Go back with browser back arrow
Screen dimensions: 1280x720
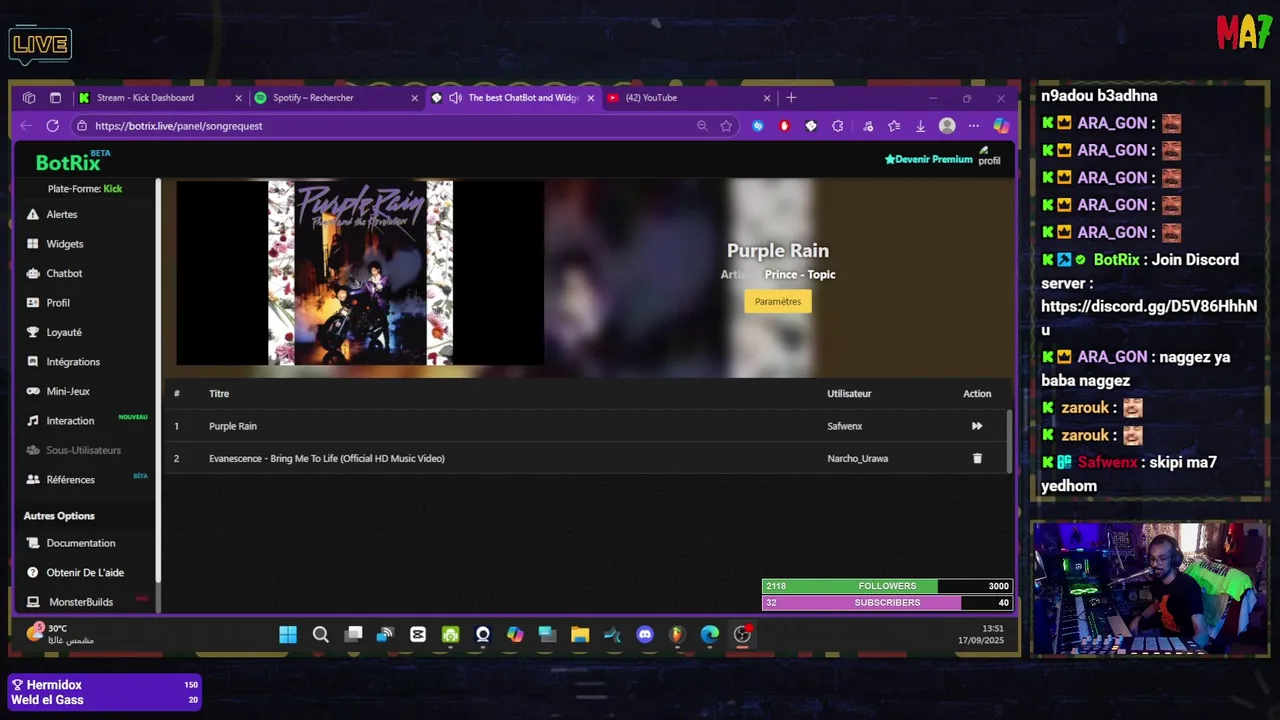(26, 126)
